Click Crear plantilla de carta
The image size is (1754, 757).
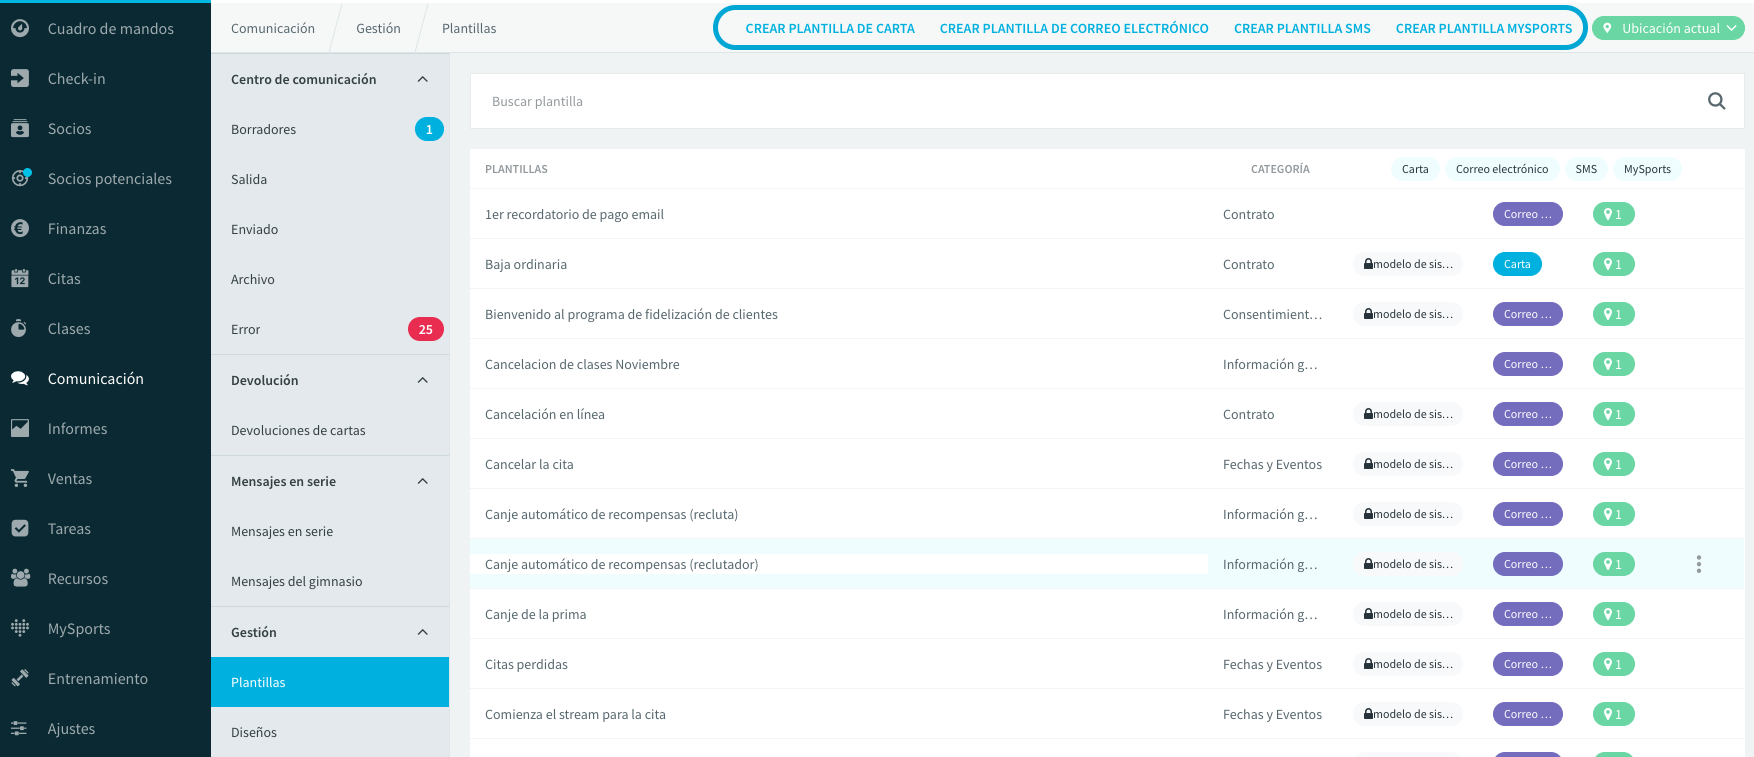pyautogui.click(x=830, y=29)
